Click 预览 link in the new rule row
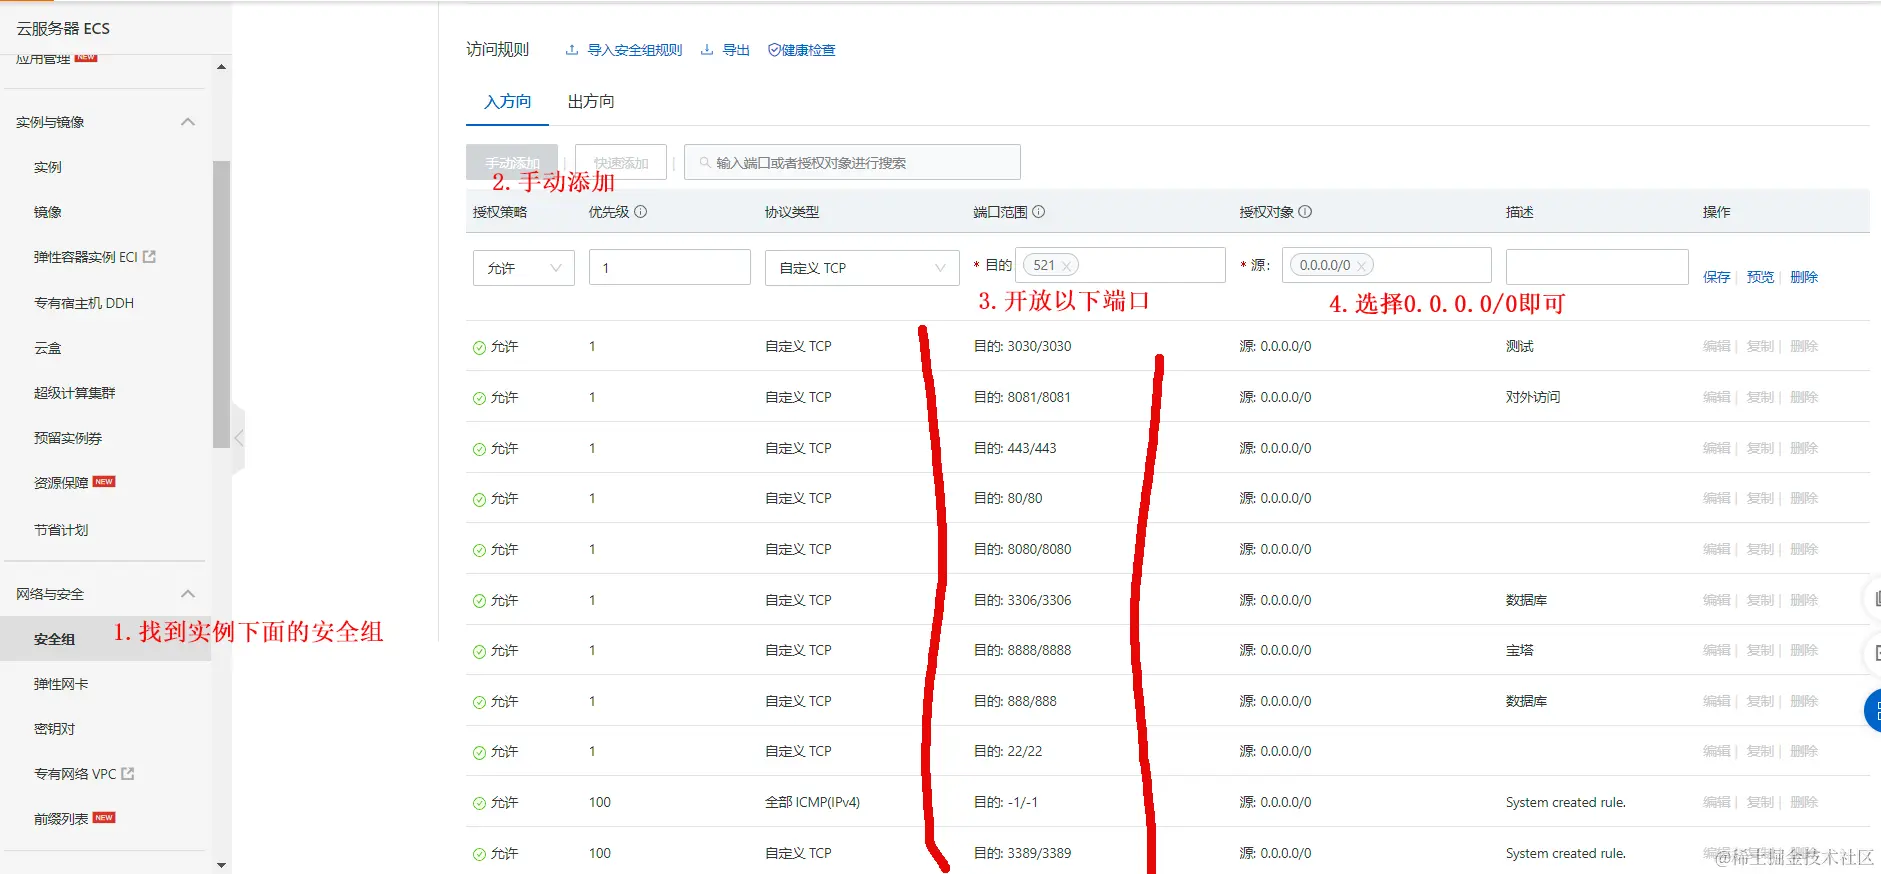Image resolution: width=1881 pixels, height=874 pixels. pos(1760,277)
